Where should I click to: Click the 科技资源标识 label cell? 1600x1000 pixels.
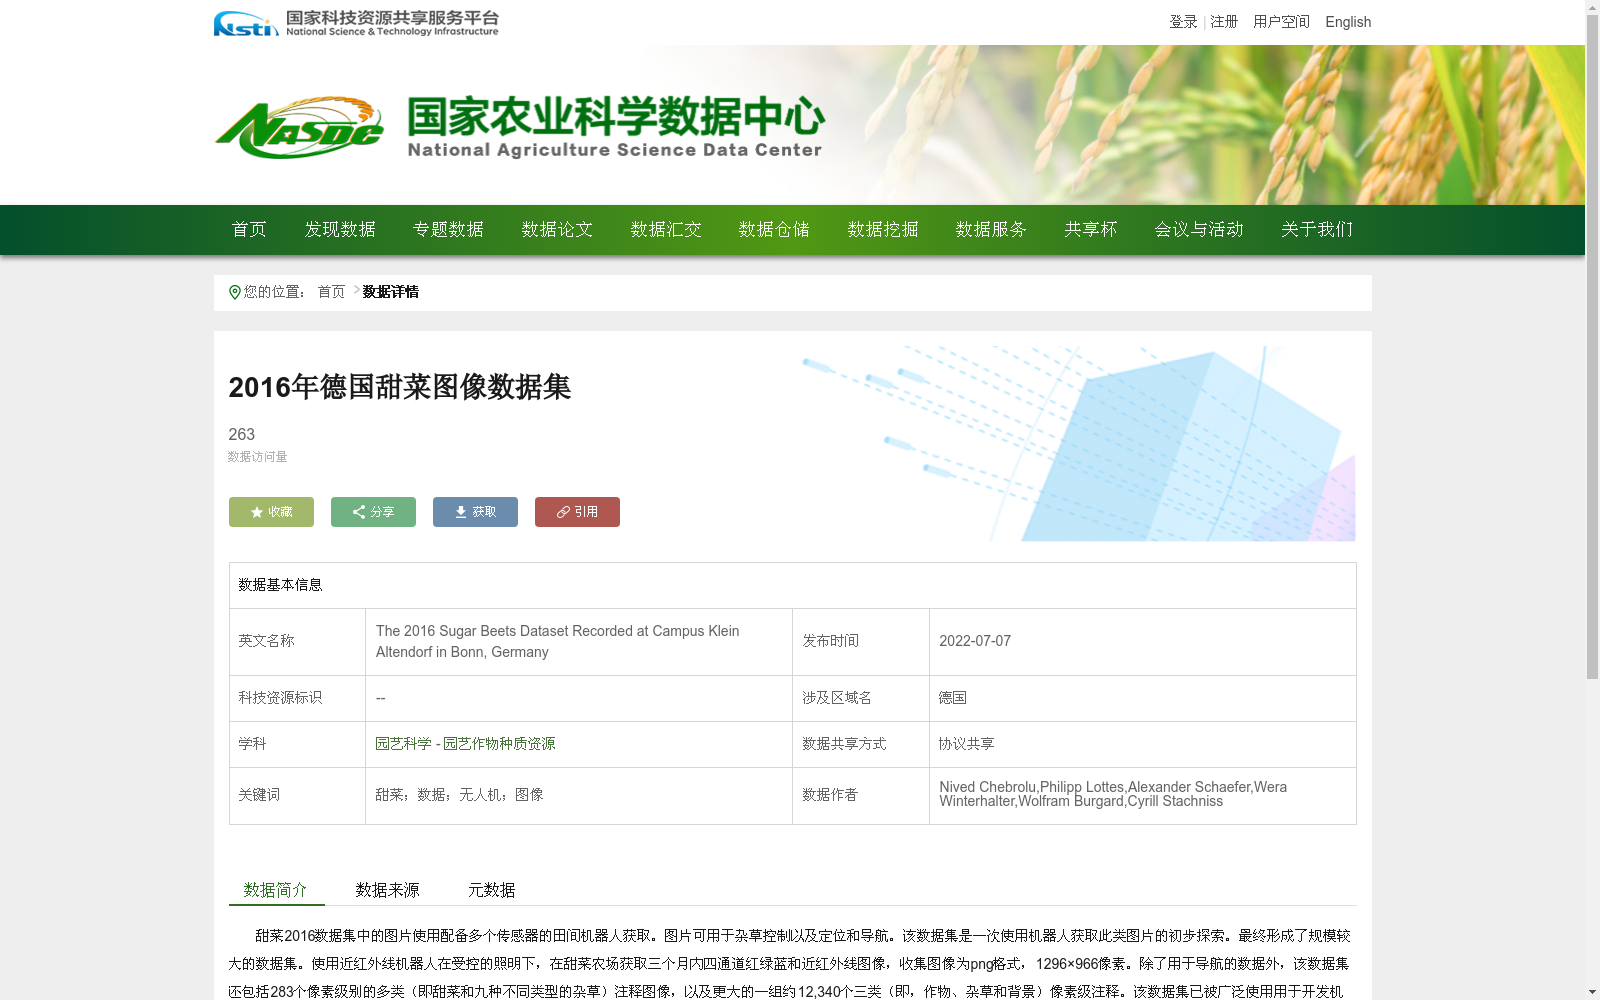tap(297, 698)
